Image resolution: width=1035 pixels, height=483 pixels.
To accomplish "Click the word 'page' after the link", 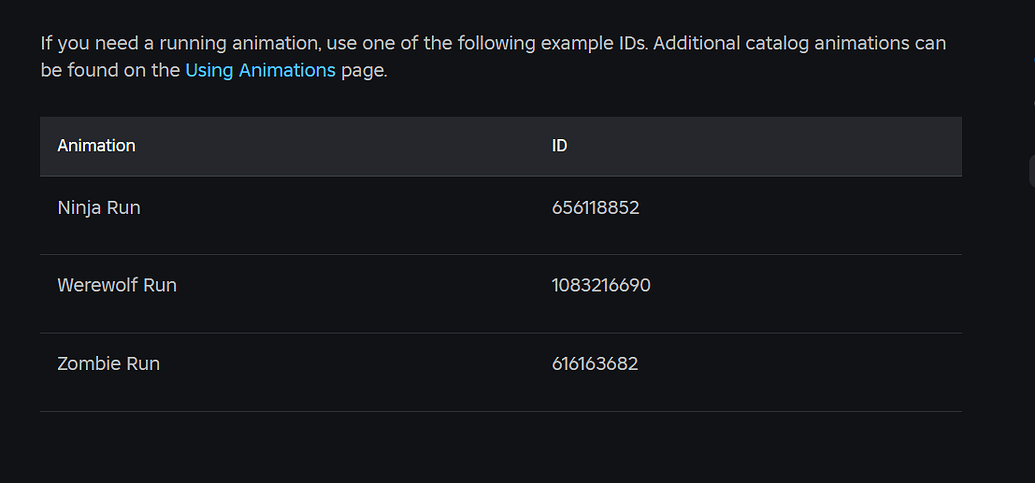I will tap(361, 71).
